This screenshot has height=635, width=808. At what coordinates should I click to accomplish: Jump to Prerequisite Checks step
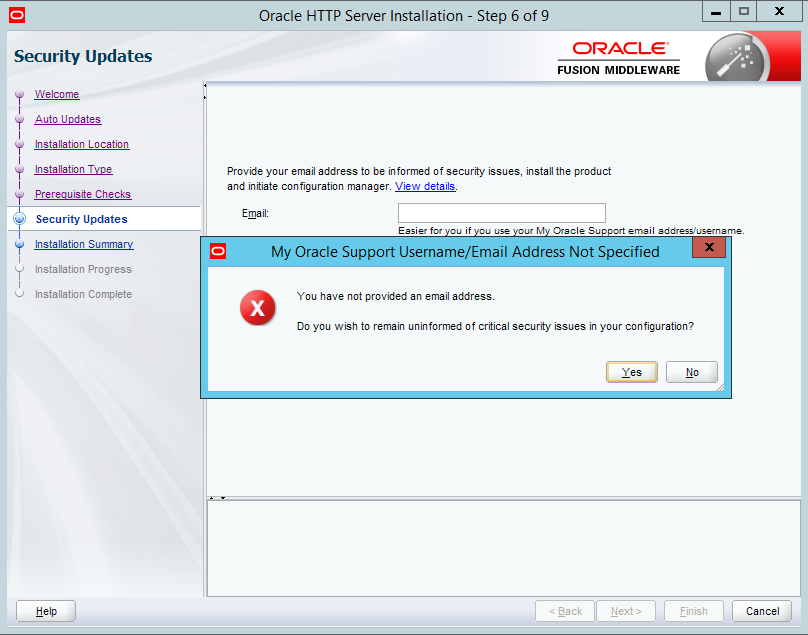point(83,194)
